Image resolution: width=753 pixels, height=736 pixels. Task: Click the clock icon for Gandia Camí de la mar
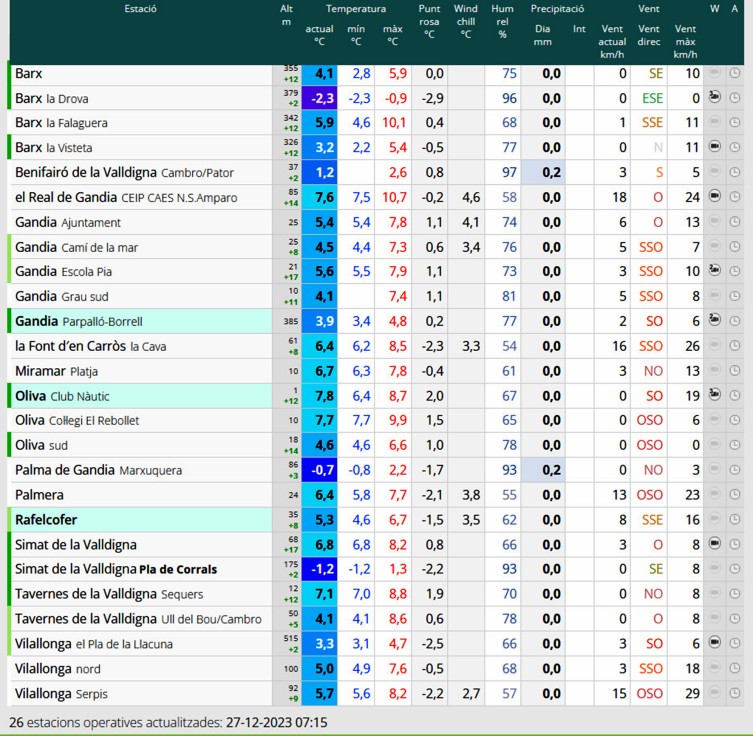pyautogui.click(x=735, y=247)
